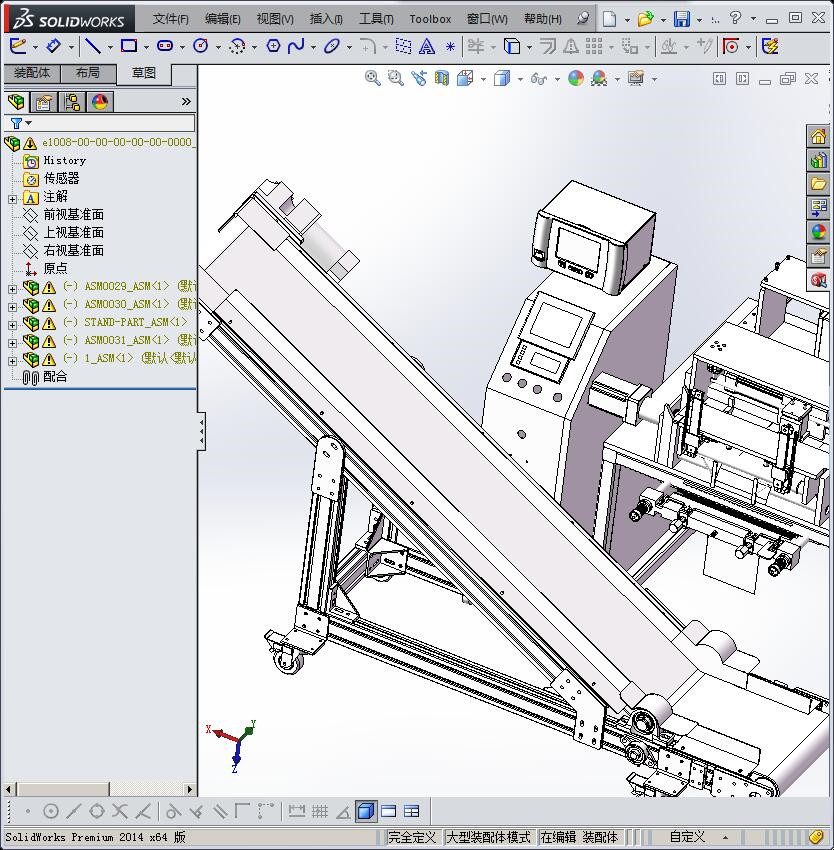Click the 自定义 status bar button

687,837
